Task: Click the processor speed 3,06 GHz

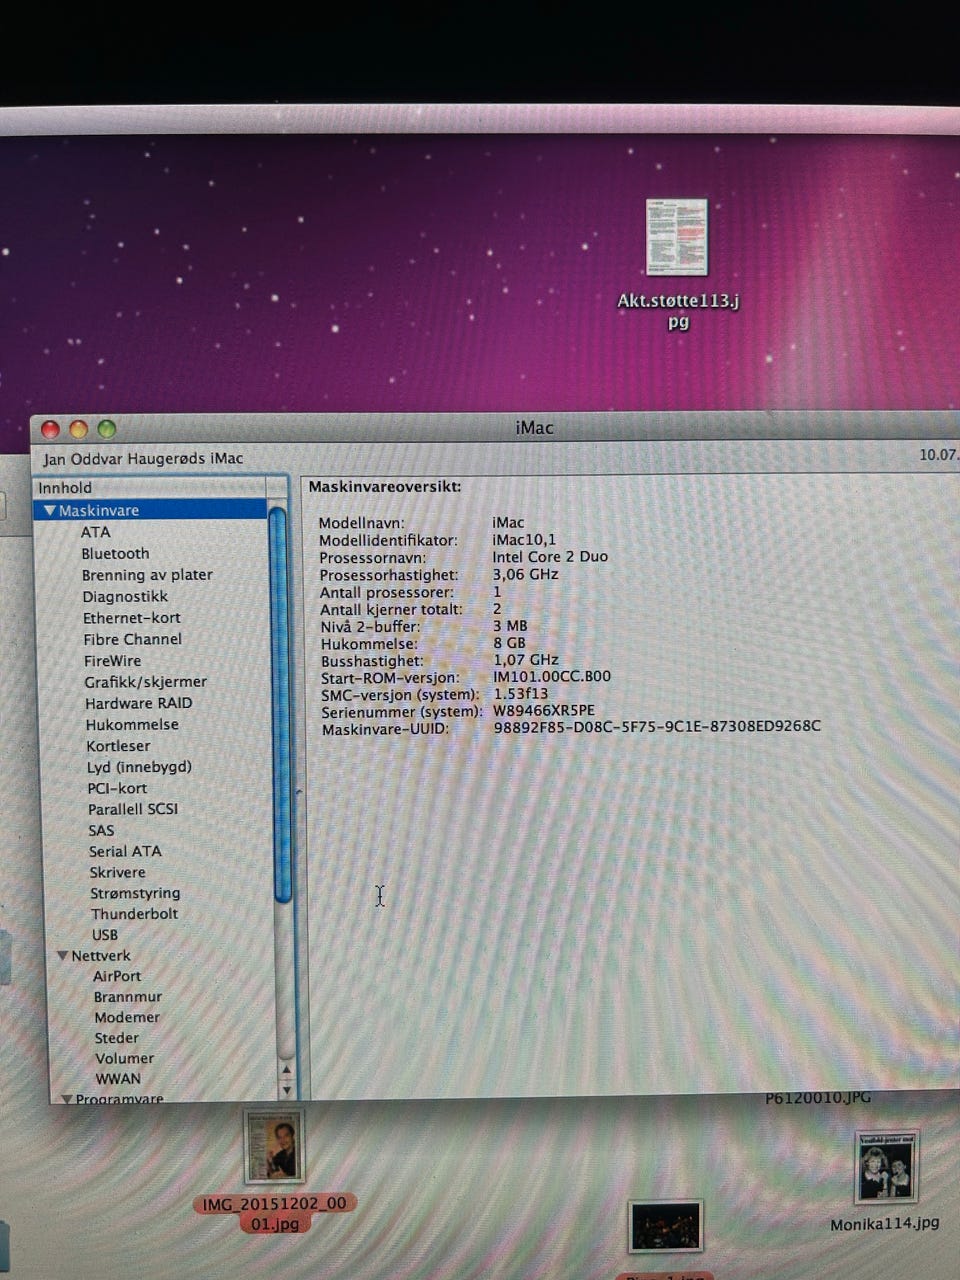Action: pos(525,574)
